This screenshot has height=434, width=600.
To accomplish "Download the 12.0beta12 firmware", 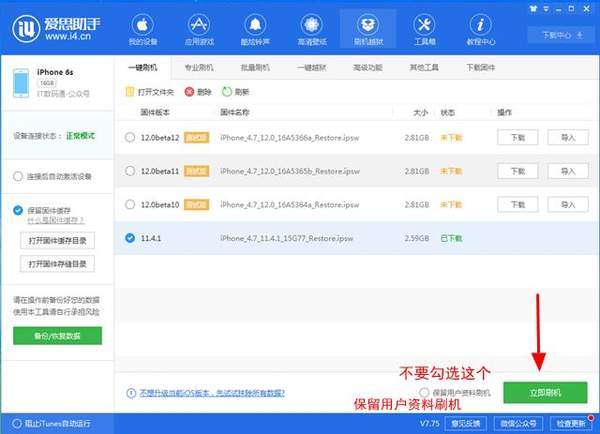I will point(518,137).
